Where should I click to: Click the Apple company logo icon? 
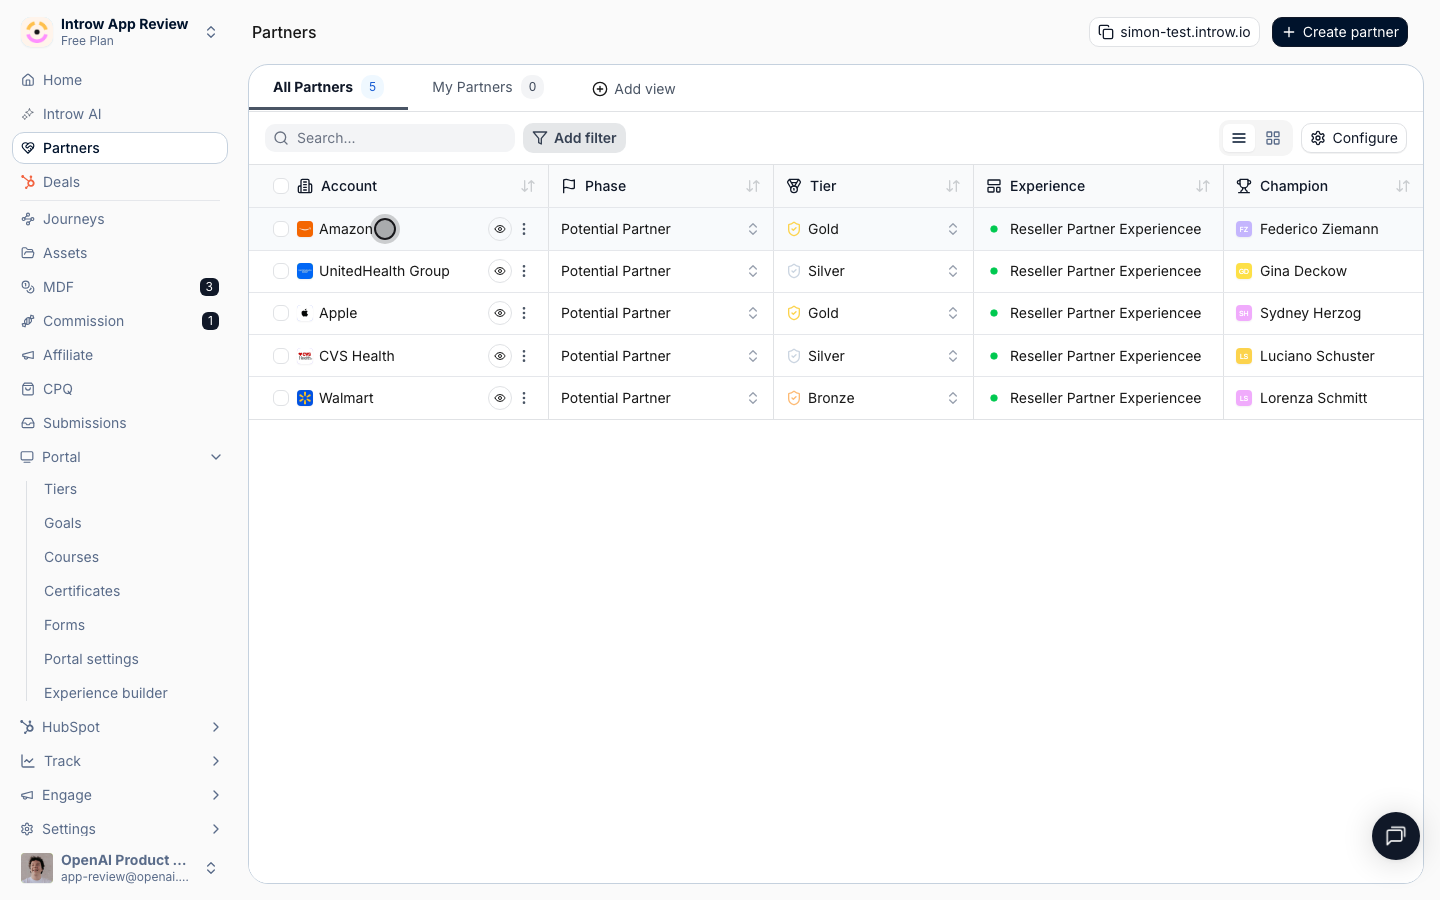[305, 313]
